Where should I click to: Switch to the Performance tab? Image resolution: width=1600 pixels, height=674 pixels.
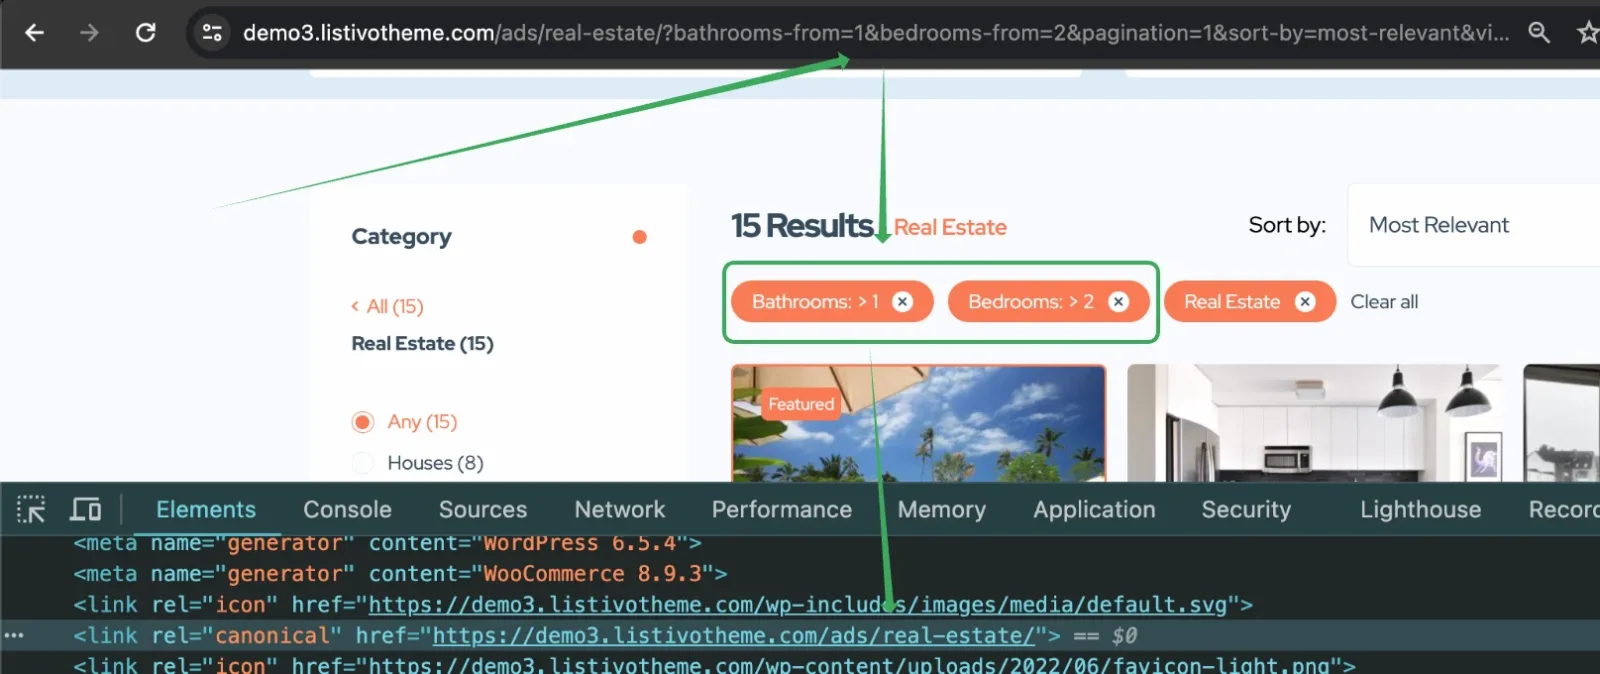(x=782, y=510)
